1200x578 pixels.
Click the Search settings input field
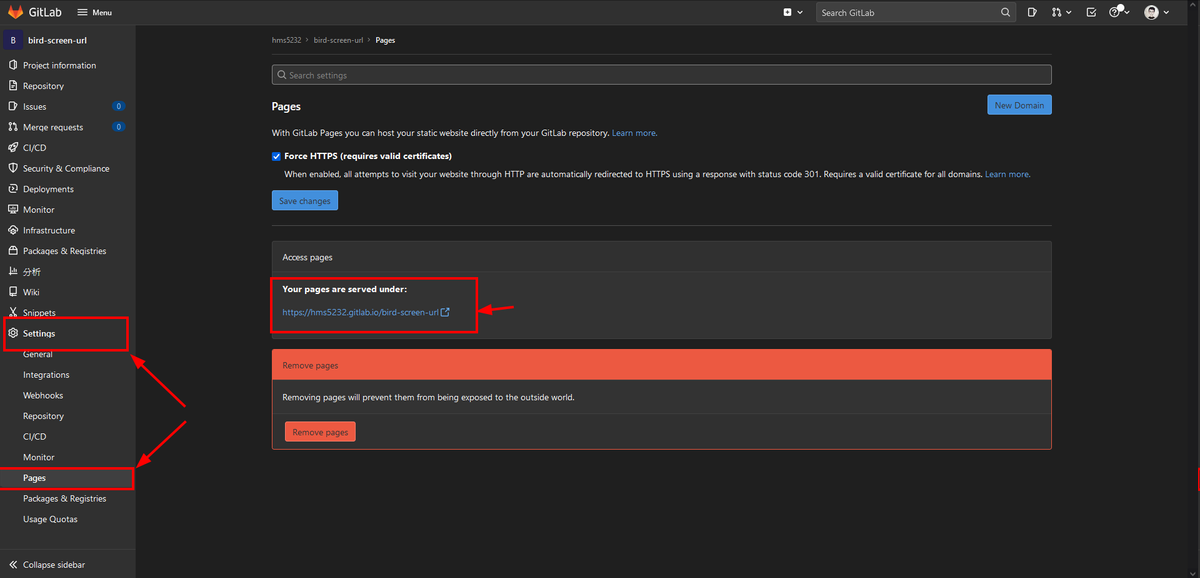661,75
